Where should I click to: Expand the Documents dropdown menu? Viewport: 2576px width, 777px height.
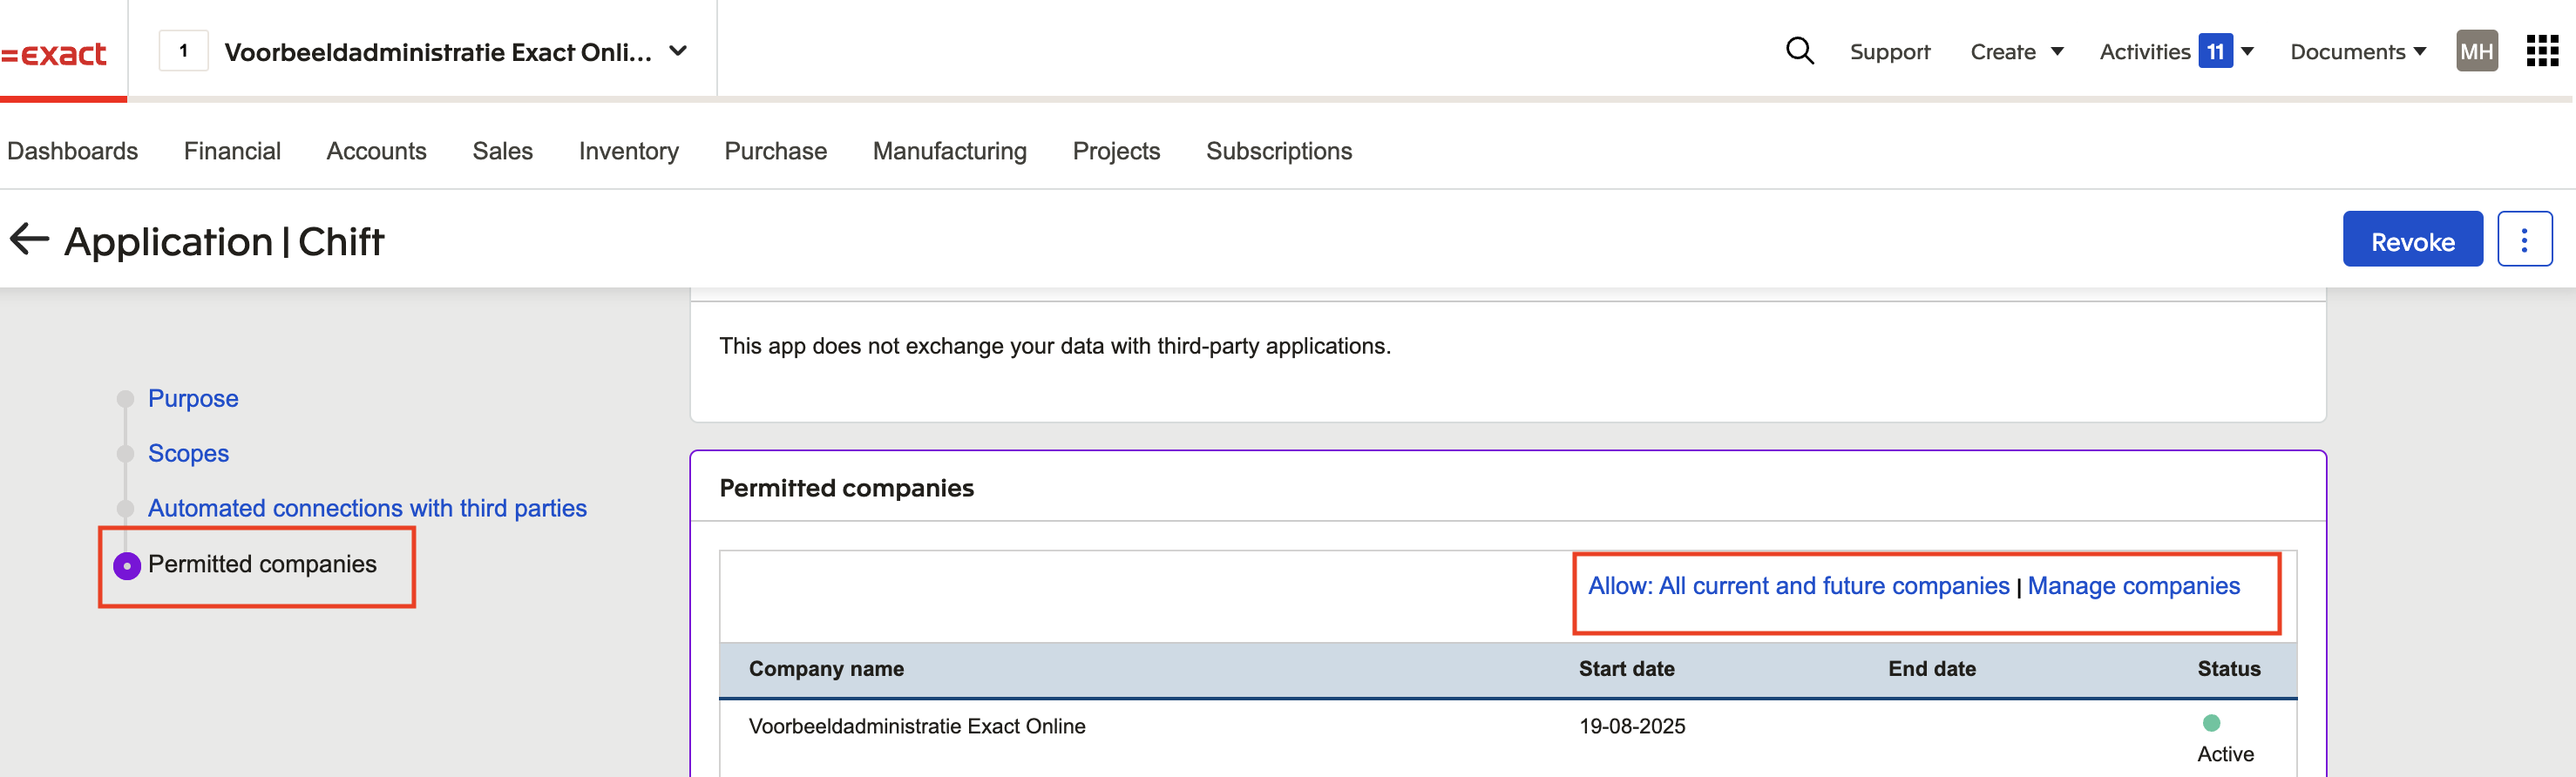click(x=2357, y=51)
